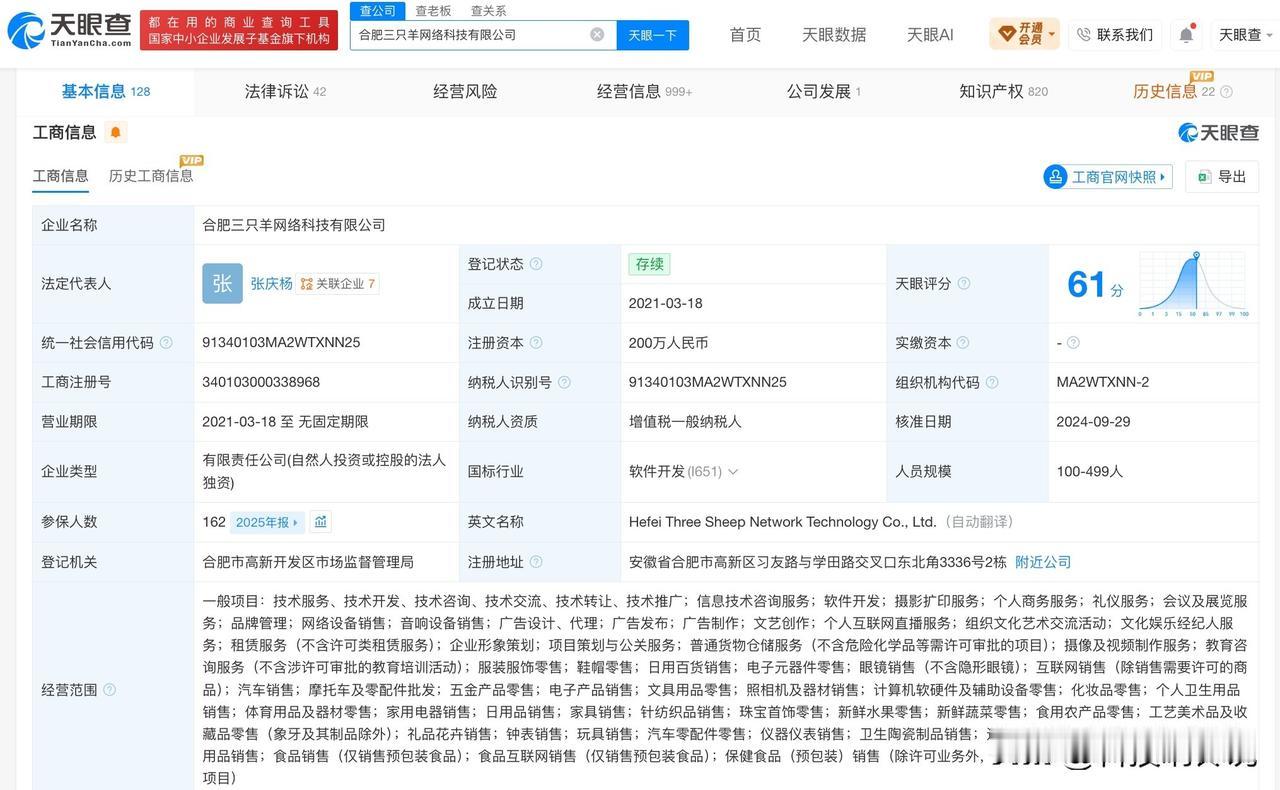Open legal representative 张庆杨 link
This screenshot has width=1280, height=790.
click(x=271, y=284)
